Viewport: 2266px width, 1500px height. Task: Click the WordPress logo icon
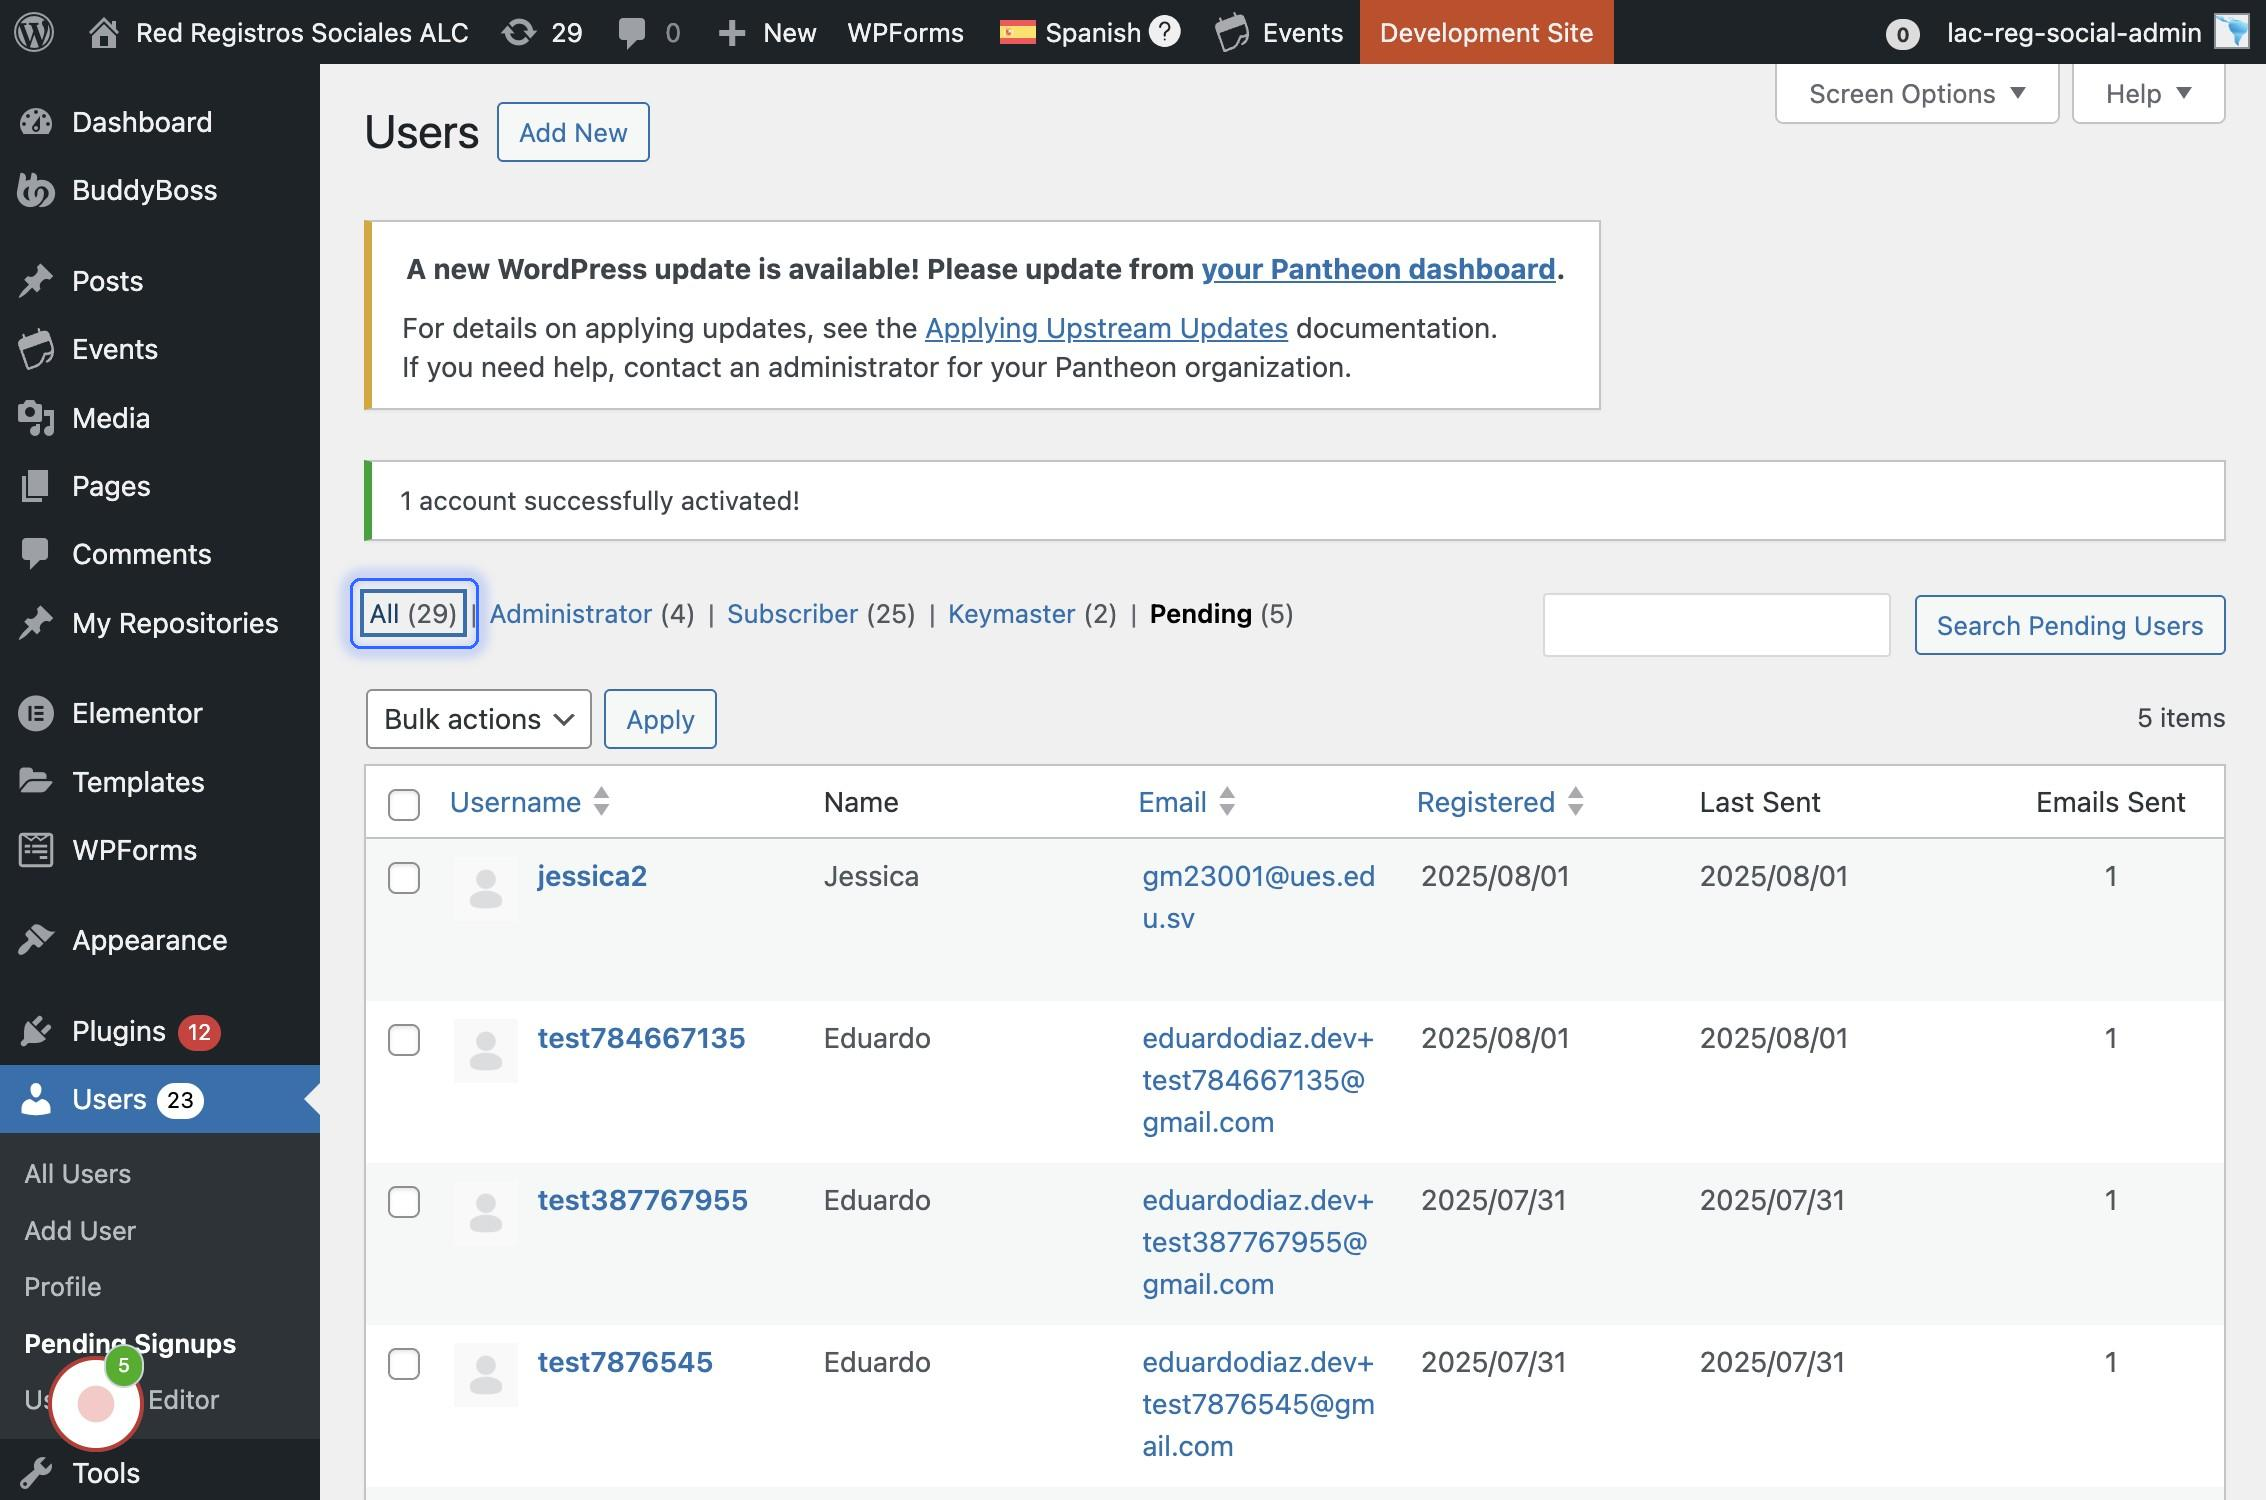(34, 32)
